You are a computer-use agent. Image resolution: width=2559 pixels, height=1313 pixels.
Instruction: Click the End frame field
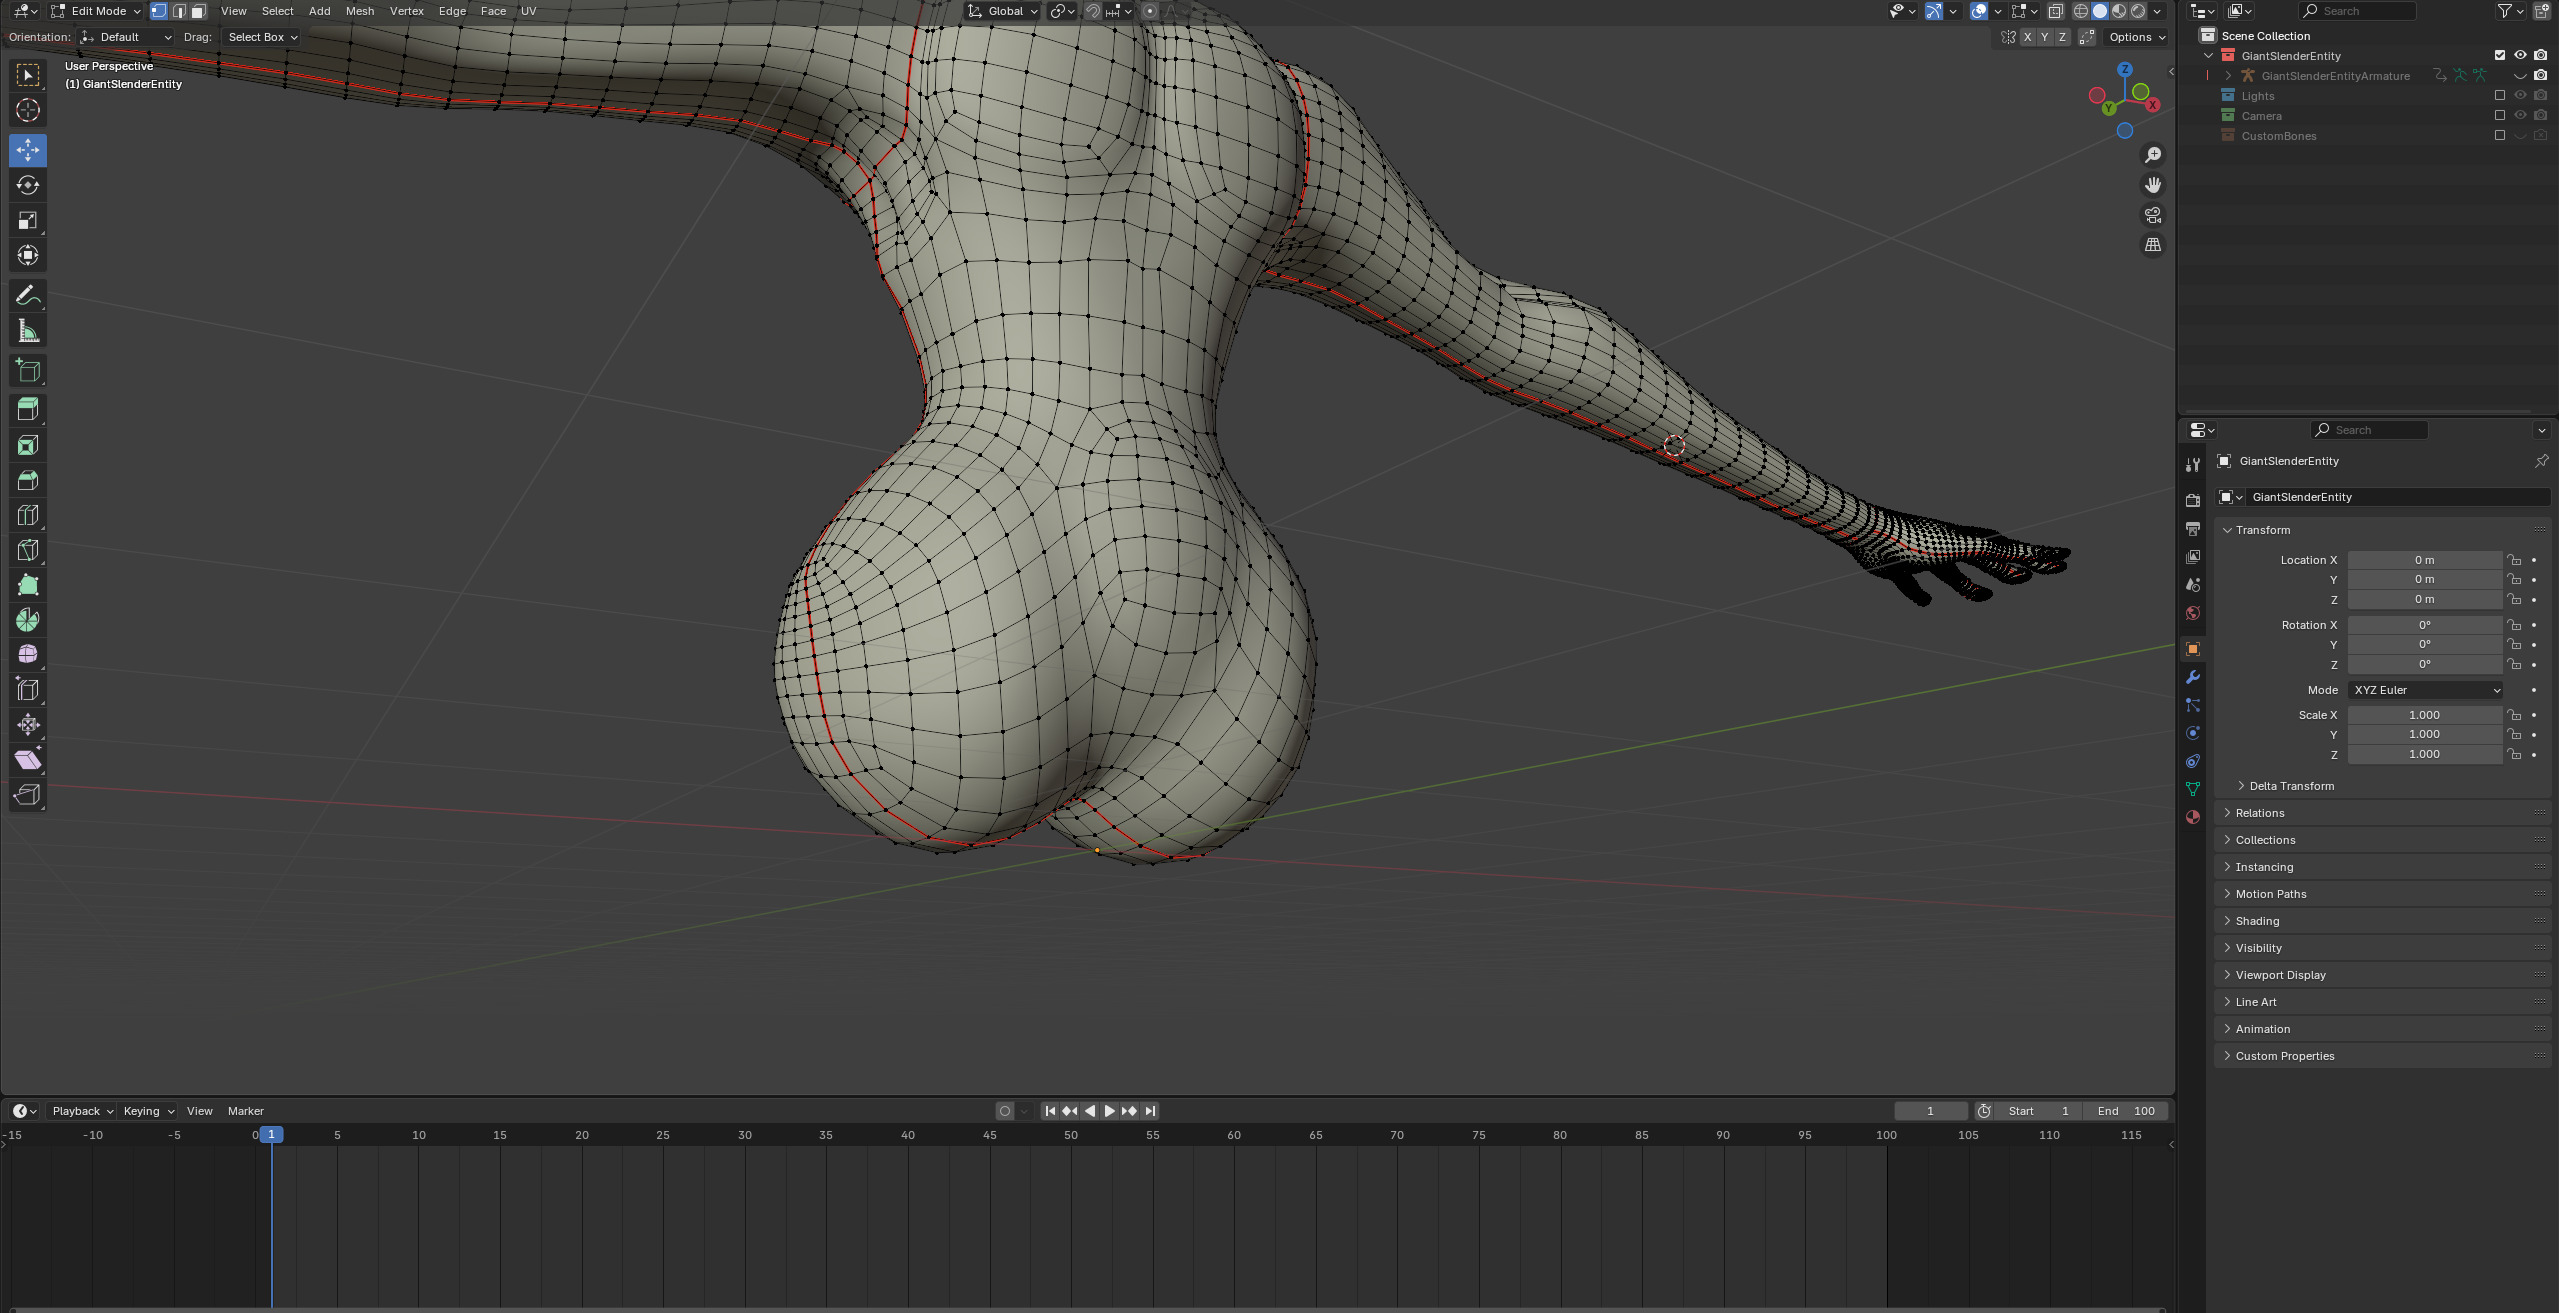(x=2126, y=1111)
